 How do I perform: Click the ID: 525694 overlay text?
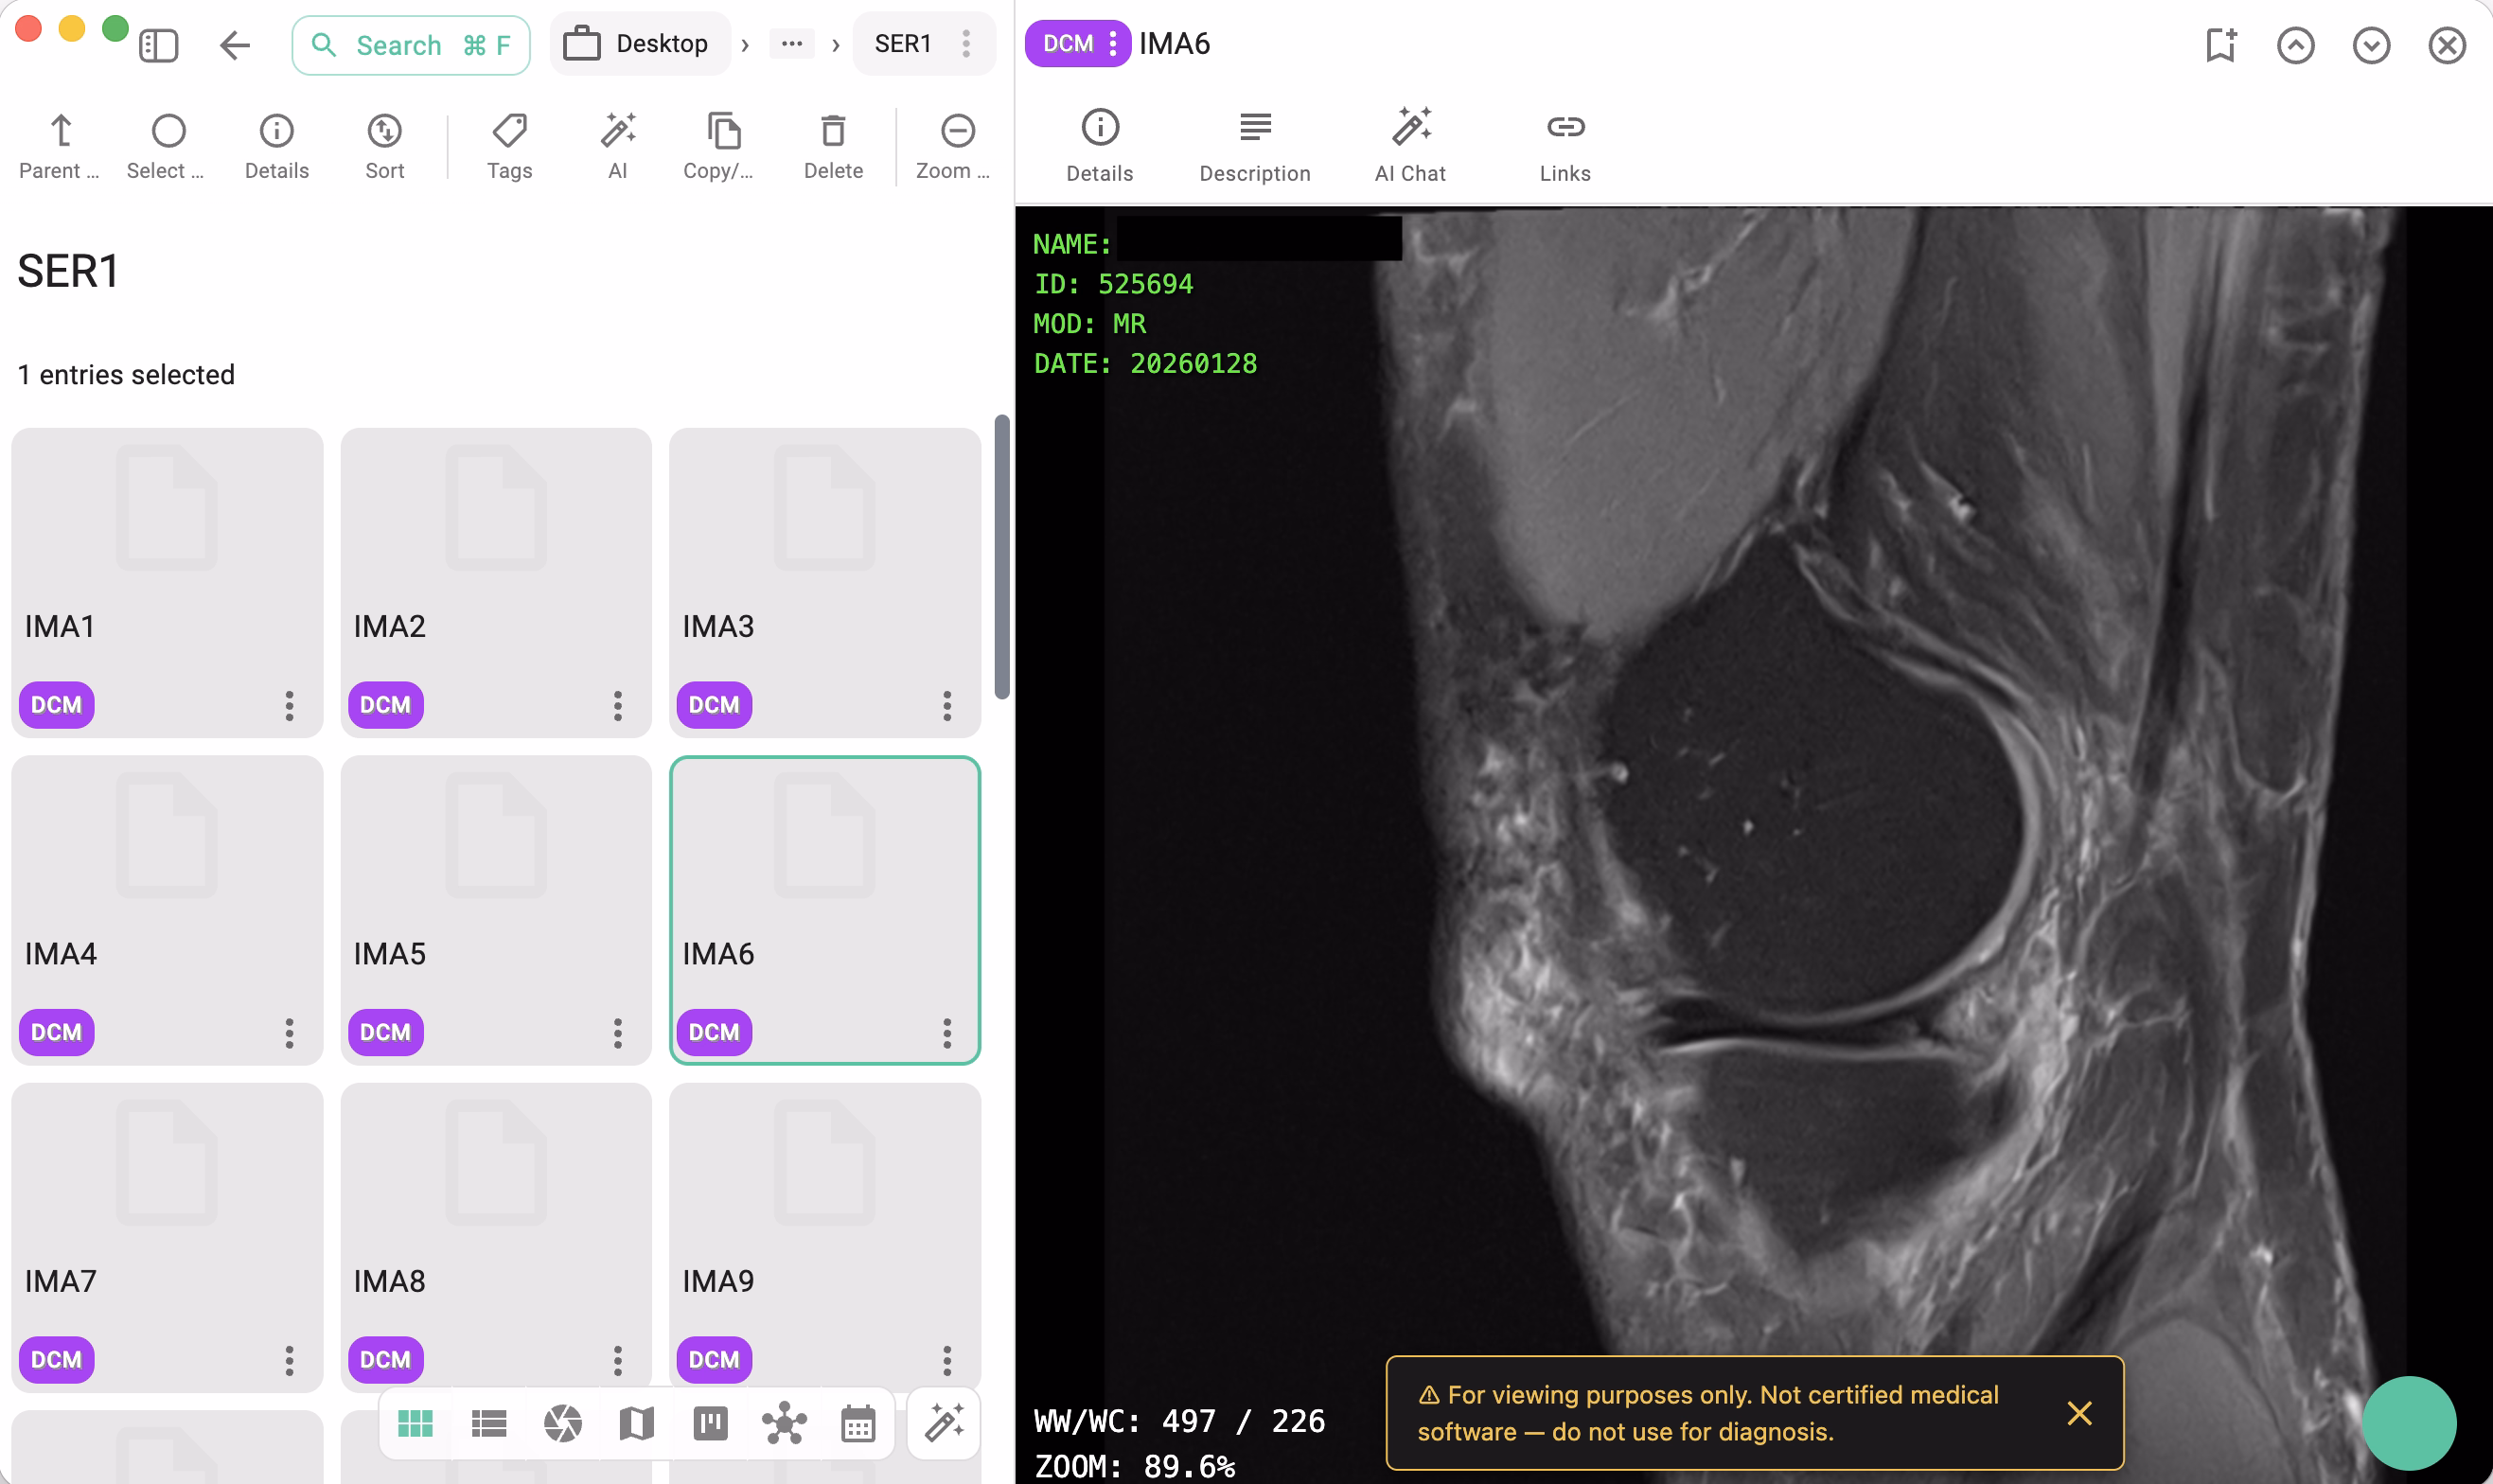pos(1114,284)
